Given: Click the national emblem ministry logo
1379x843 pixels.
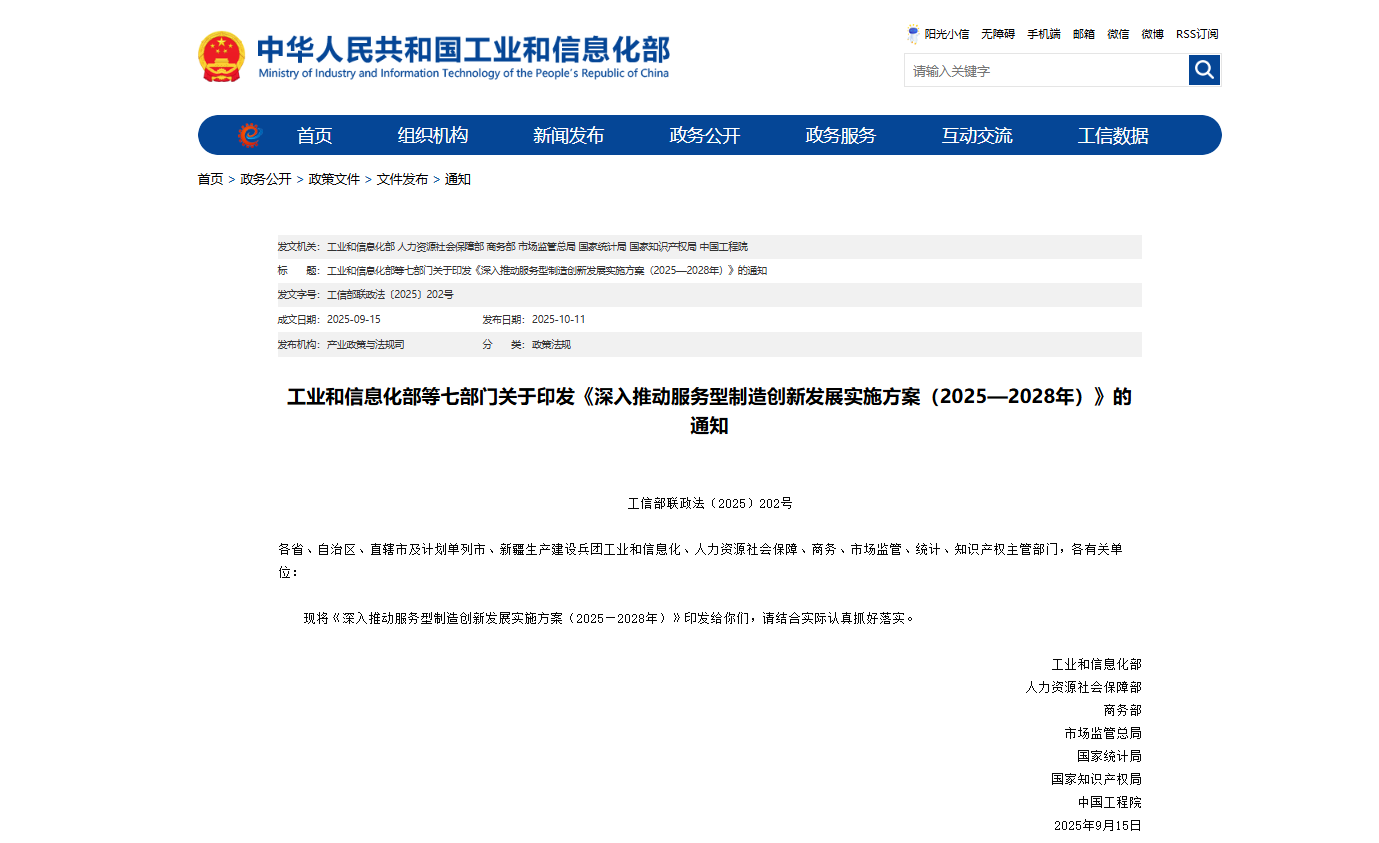Looking at the screenshot, I should coord(221,56).
